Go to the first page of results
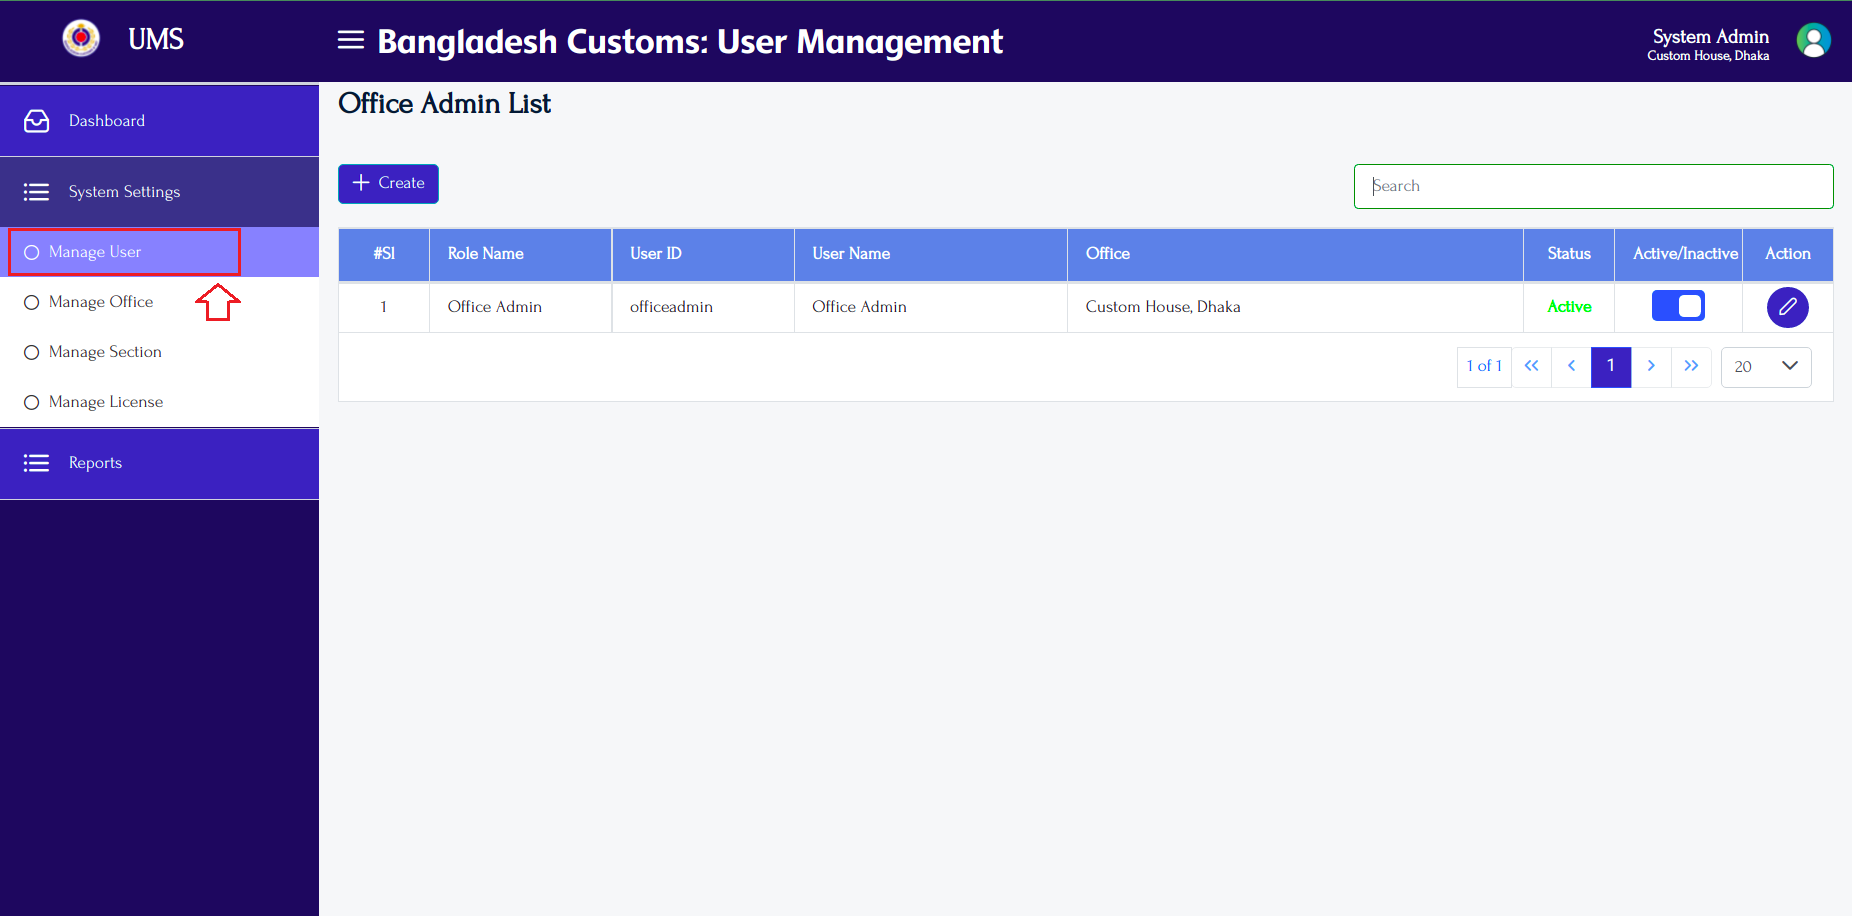Viewport: 1852px width, 916px height. tap(1531, 366)
